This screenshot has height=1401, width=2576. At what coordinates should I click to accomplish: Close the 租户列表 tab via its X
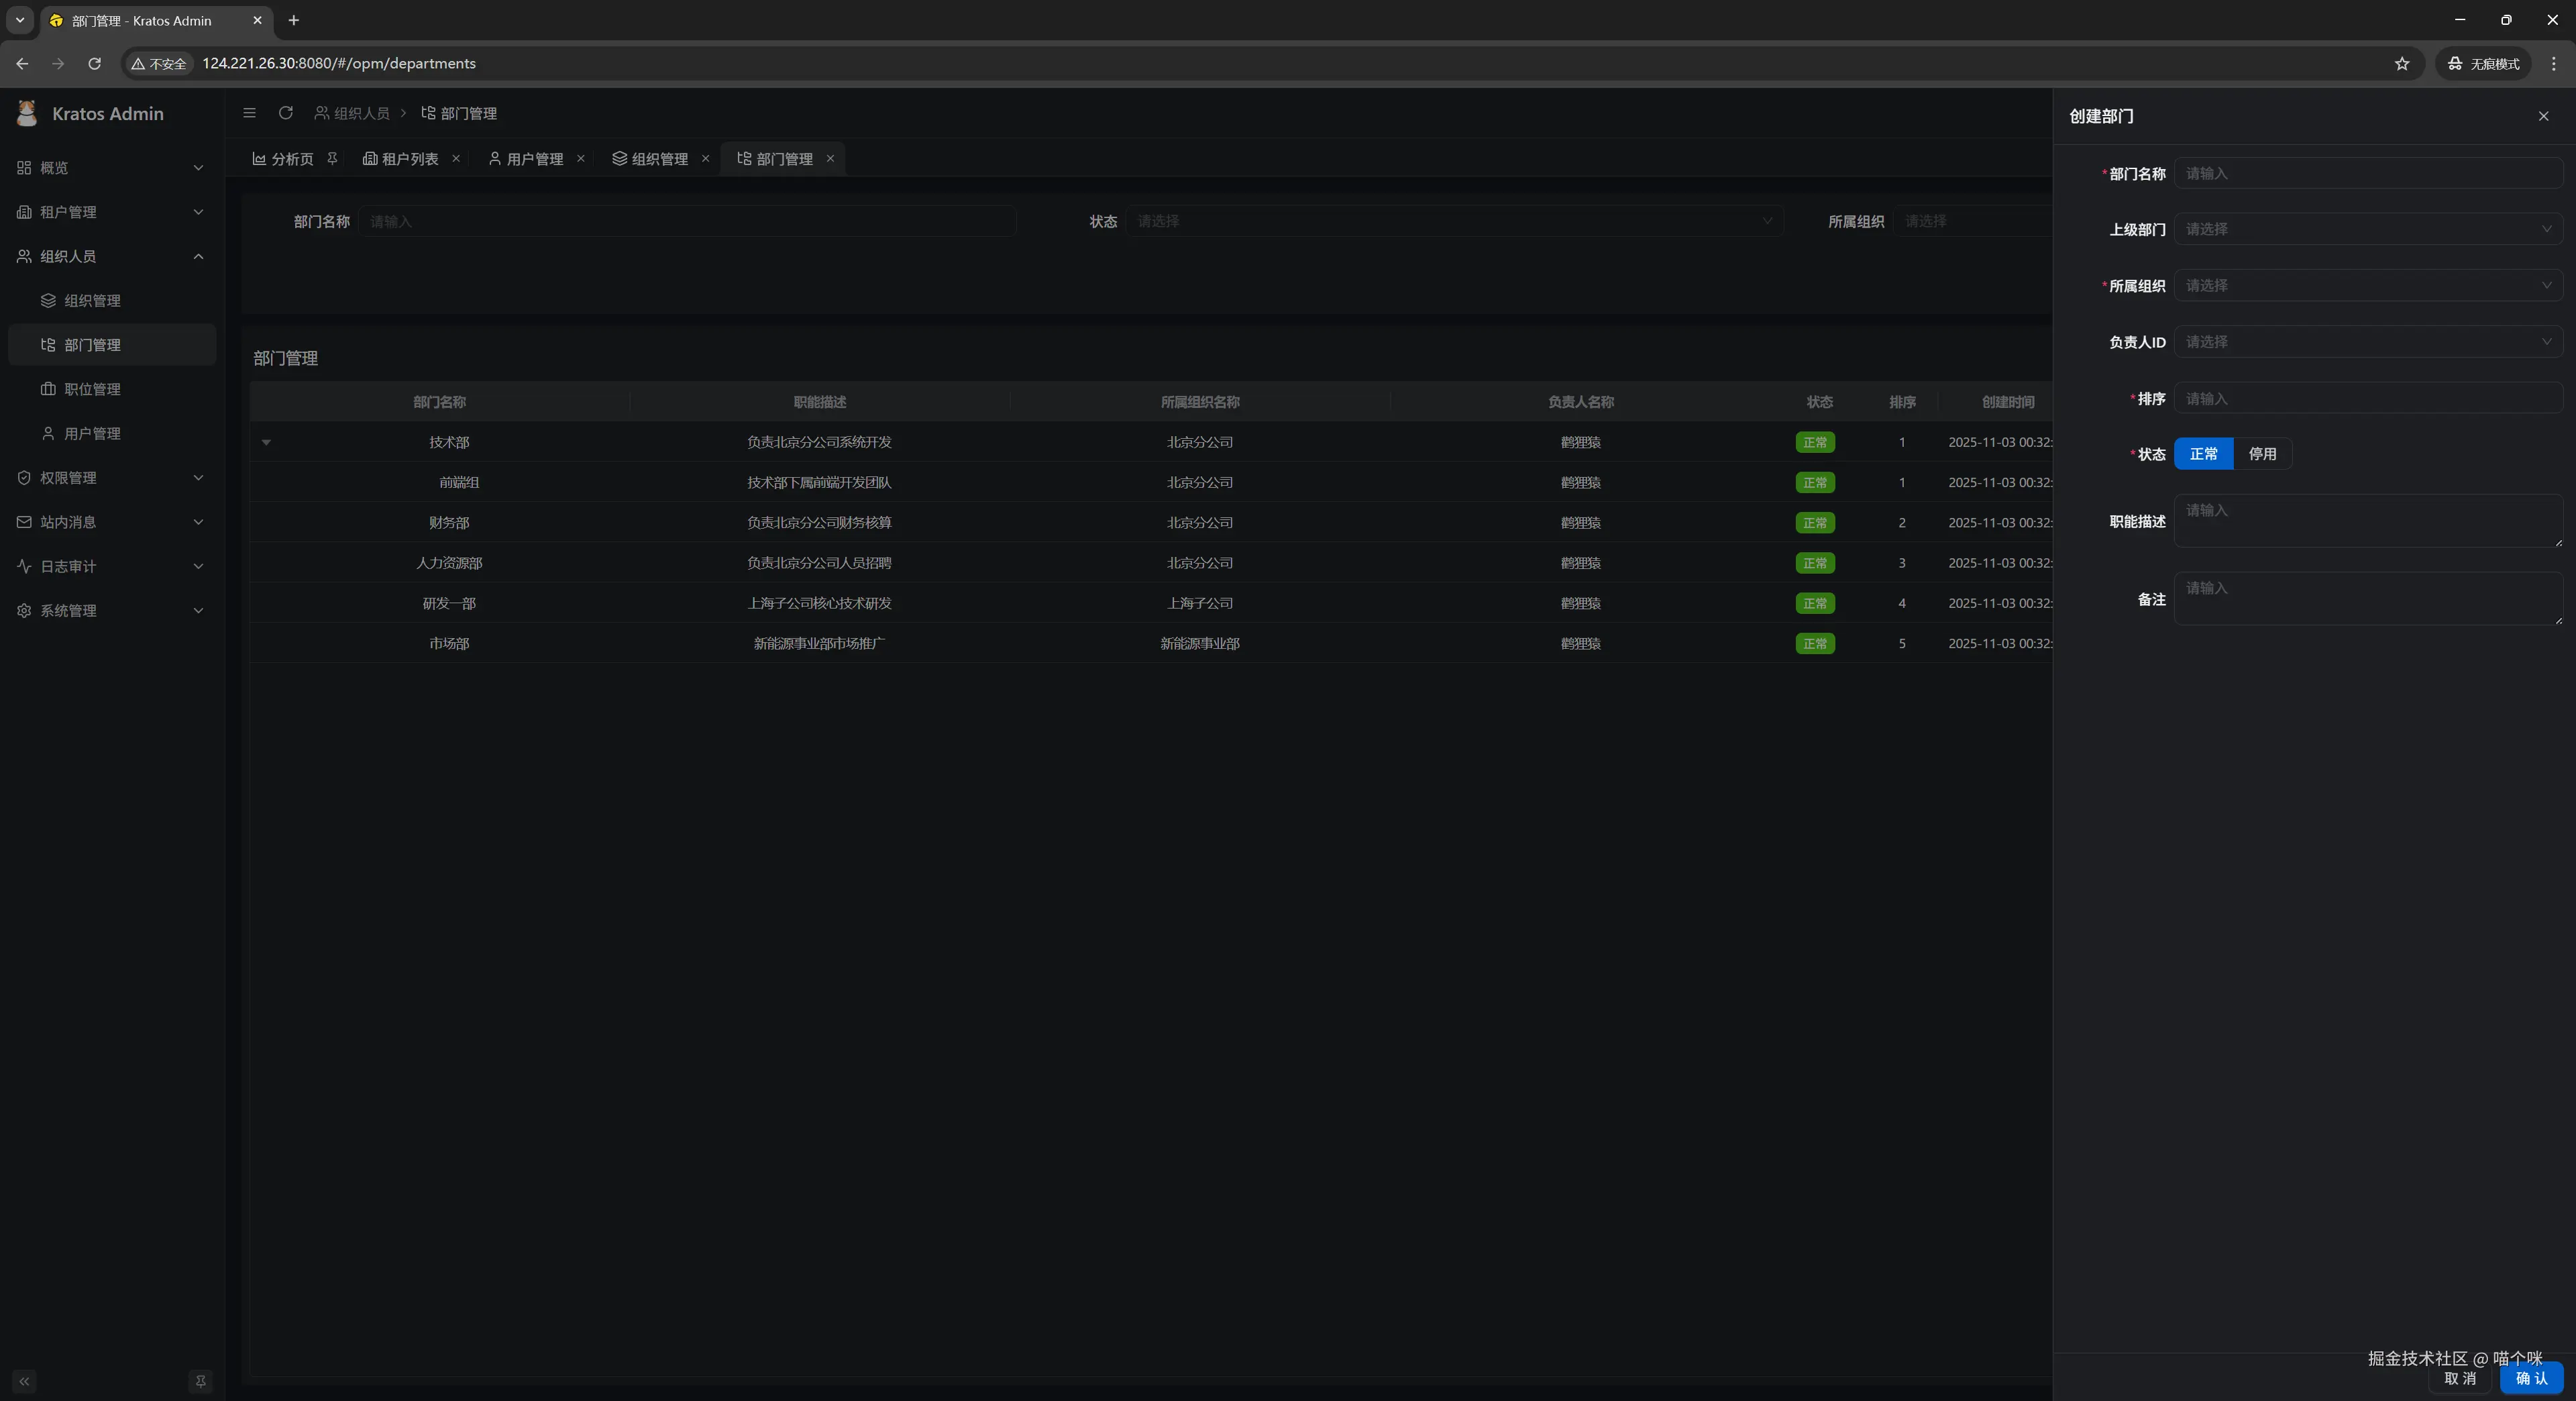(456, 158)
